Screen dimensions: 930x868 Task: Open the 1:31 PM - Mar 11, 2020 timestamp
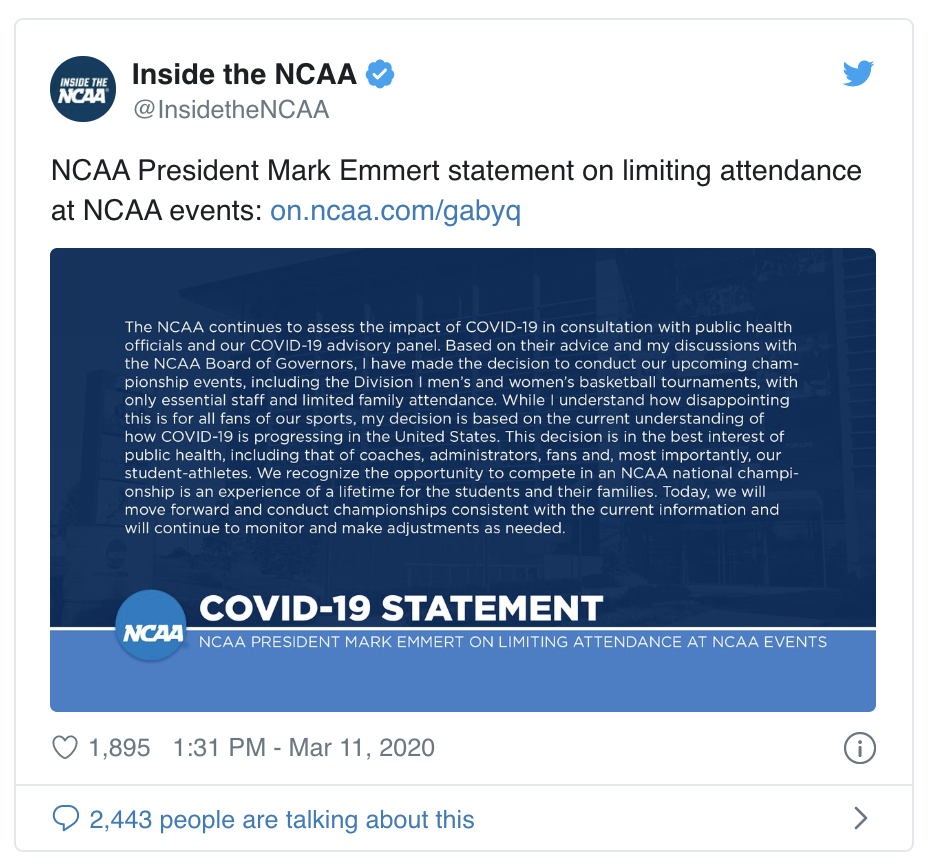tap(304, 747)
